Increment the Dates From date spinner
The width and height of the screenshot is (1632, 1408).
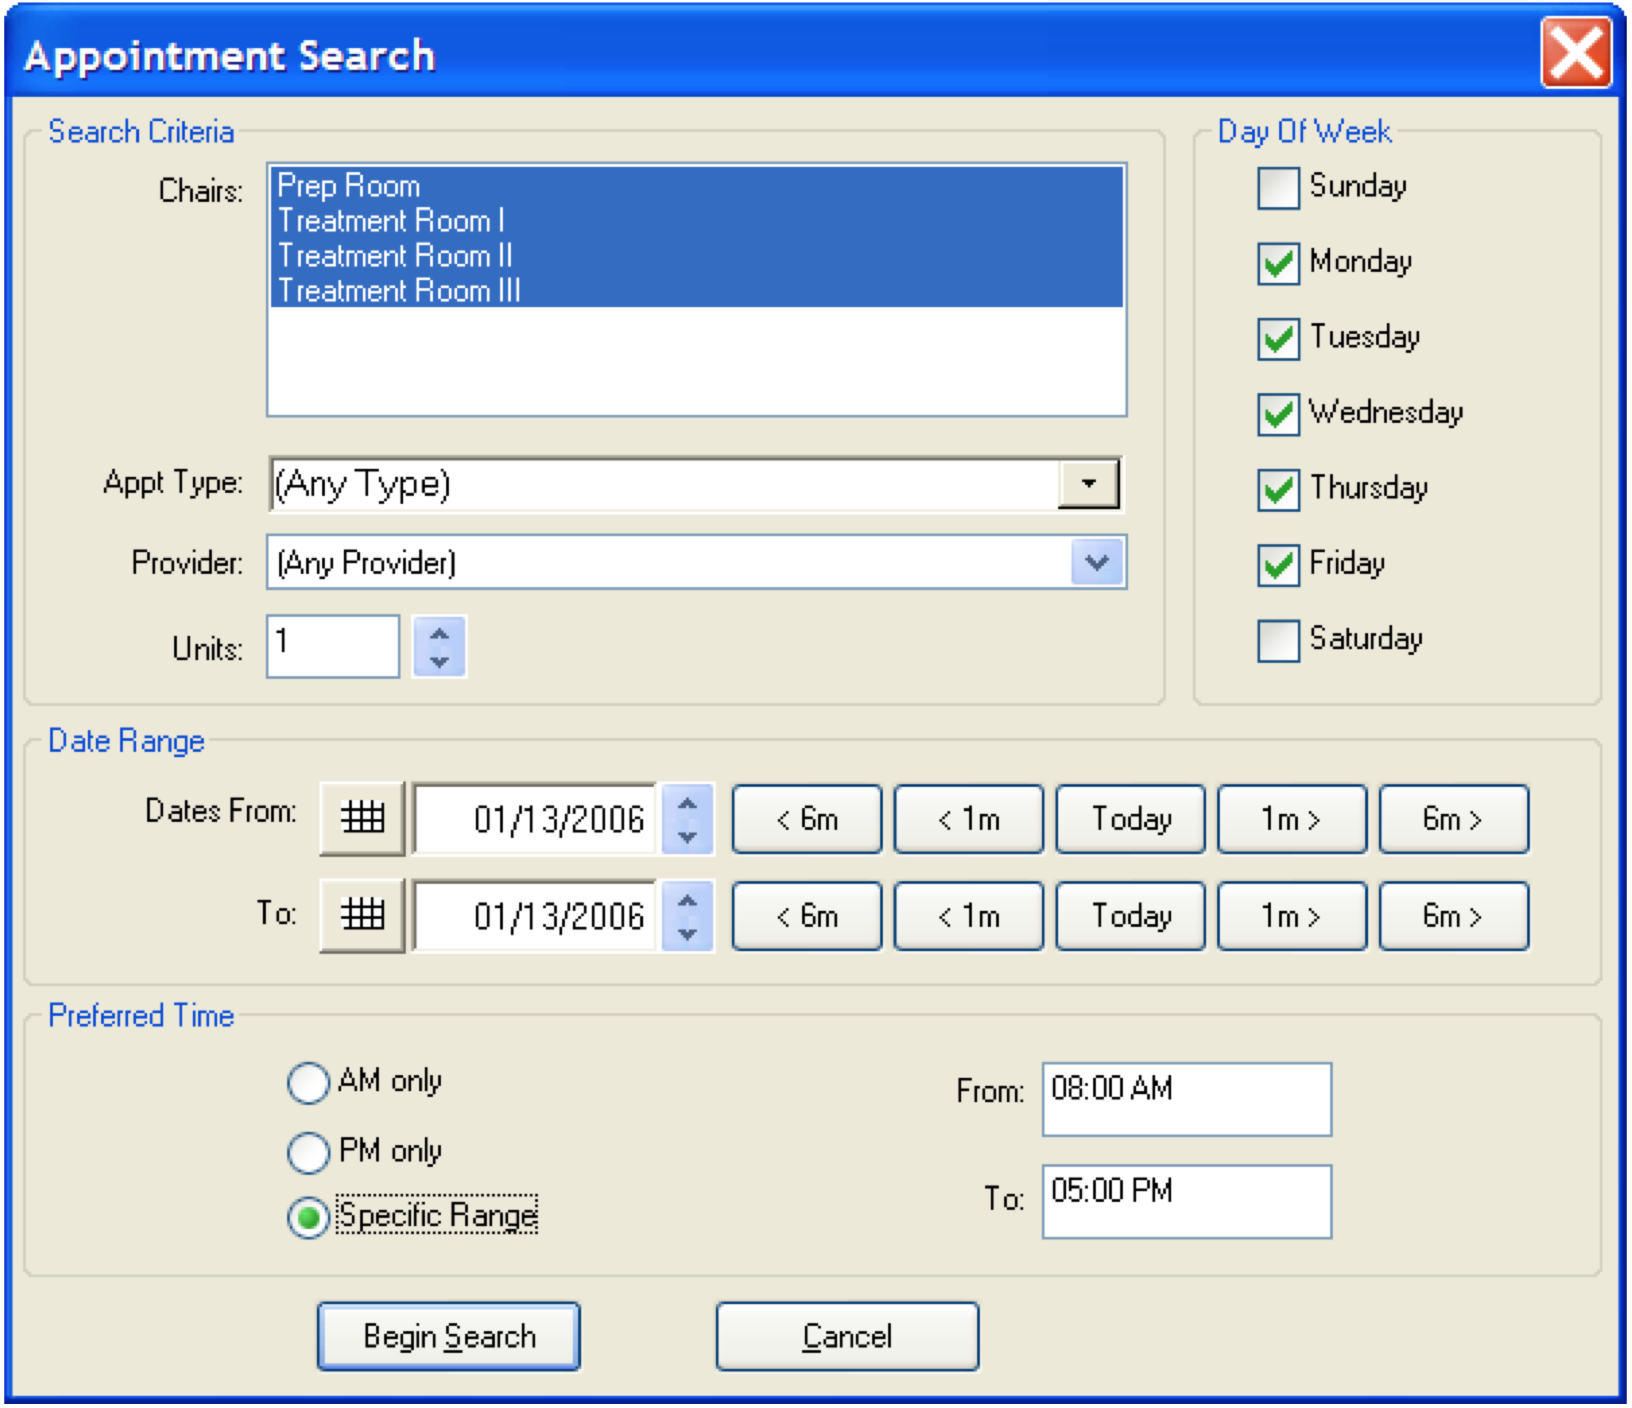point(687,805)
